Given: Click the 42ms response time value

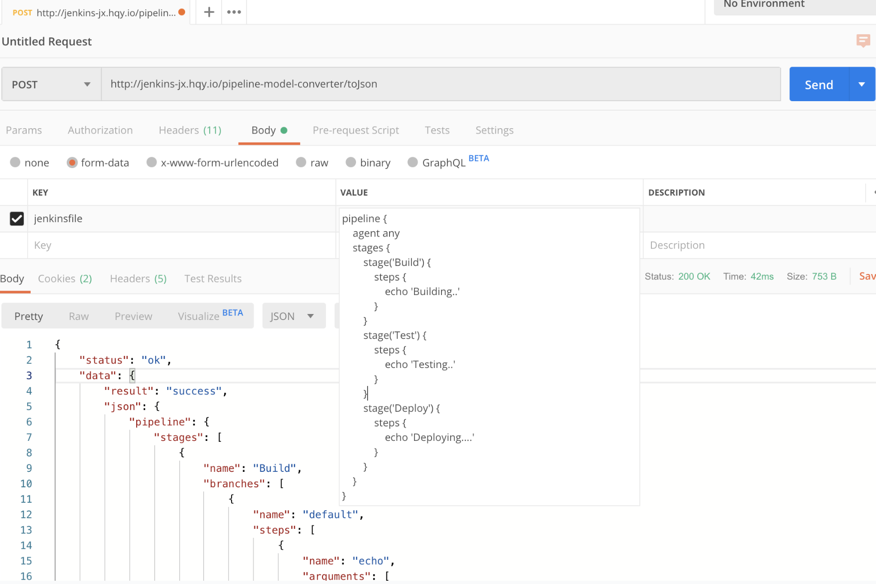Looking at the screenshot, I should (762, 277).
